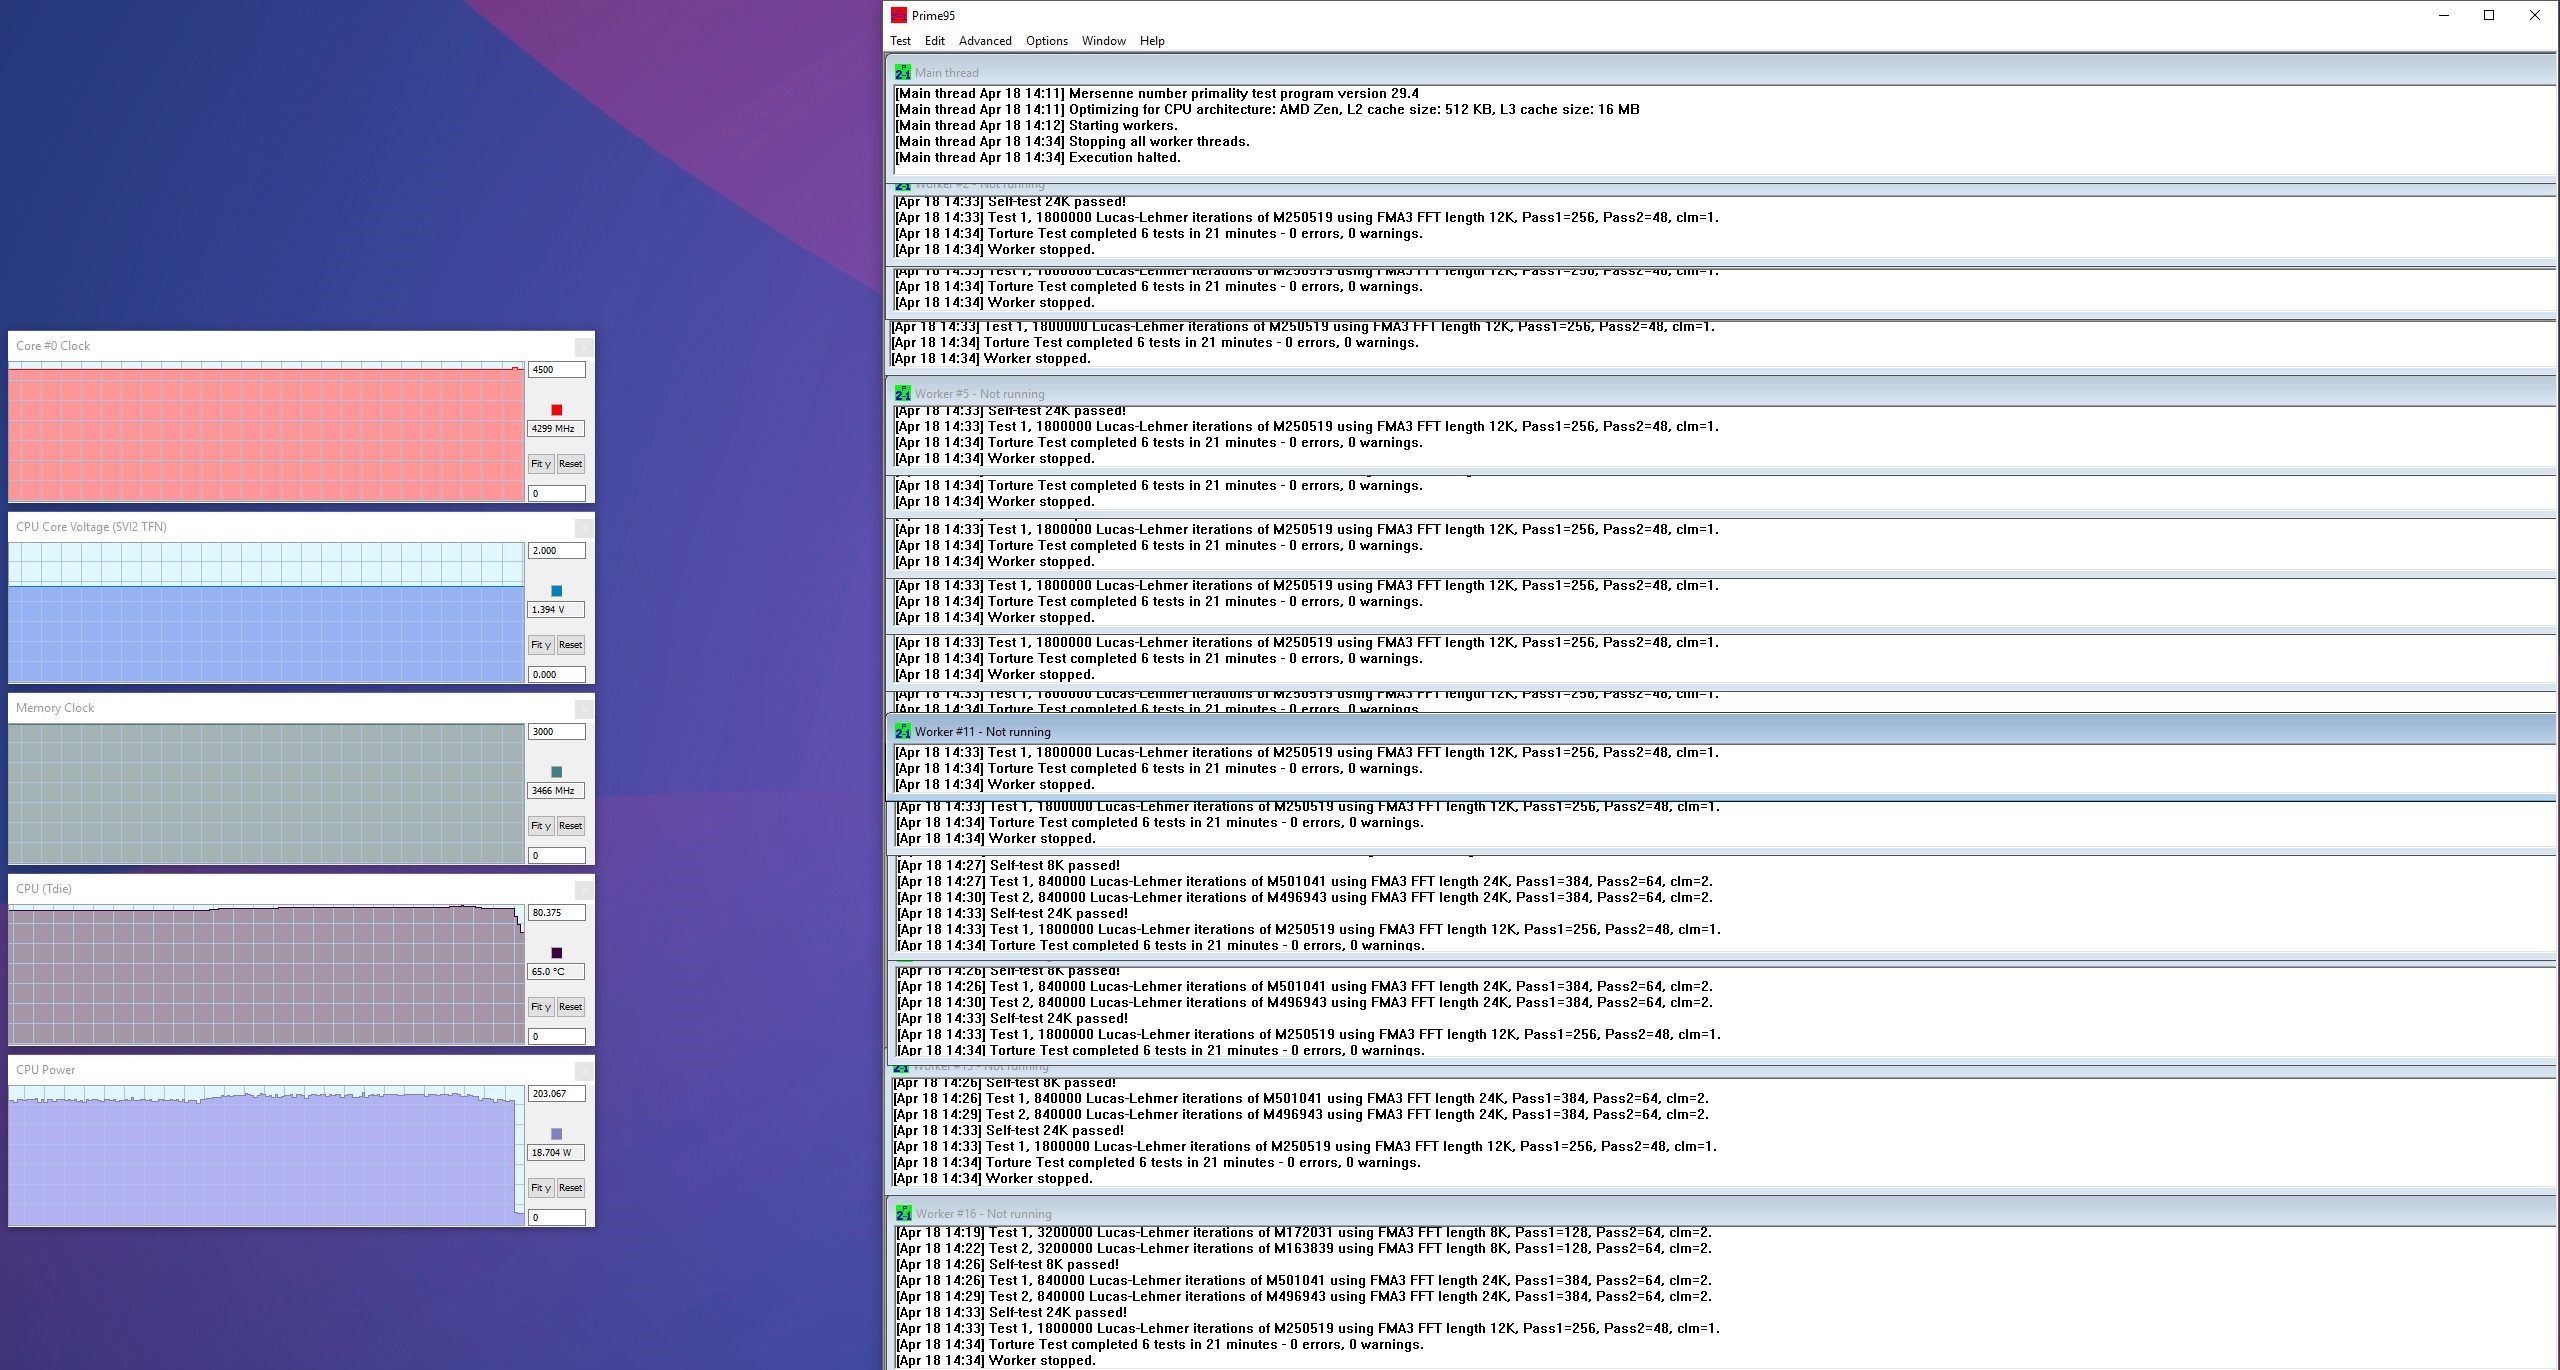
Task: Open the Test menu
Action: pyautogui.click(x=900, y=41)
